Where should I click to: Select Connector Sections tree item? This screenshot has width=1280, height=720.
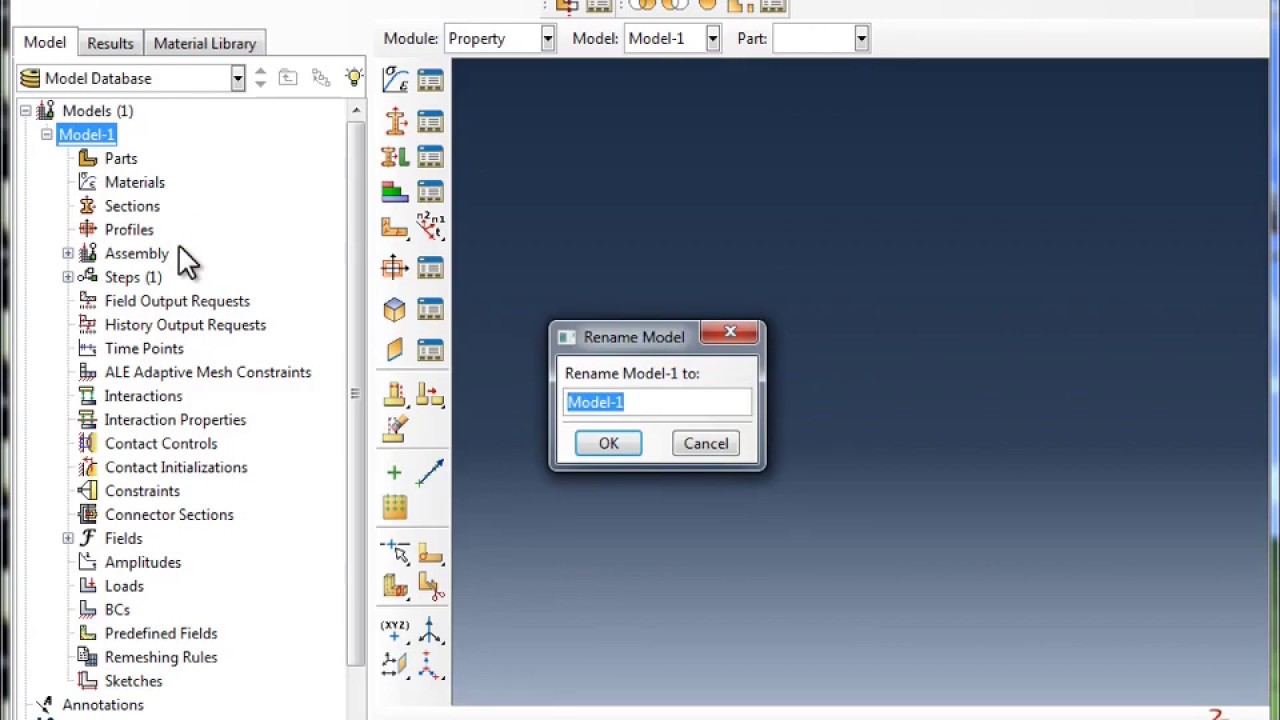click(x=169, y=515)
